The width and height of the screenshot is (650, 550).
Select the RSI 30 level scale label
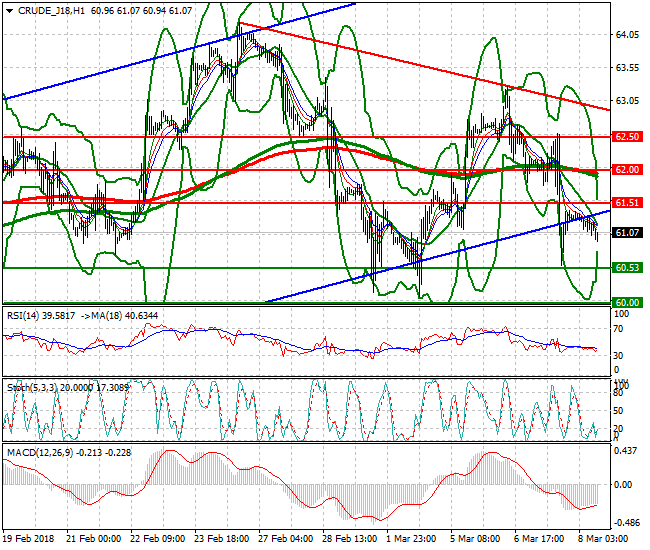(x=618, y=355)
